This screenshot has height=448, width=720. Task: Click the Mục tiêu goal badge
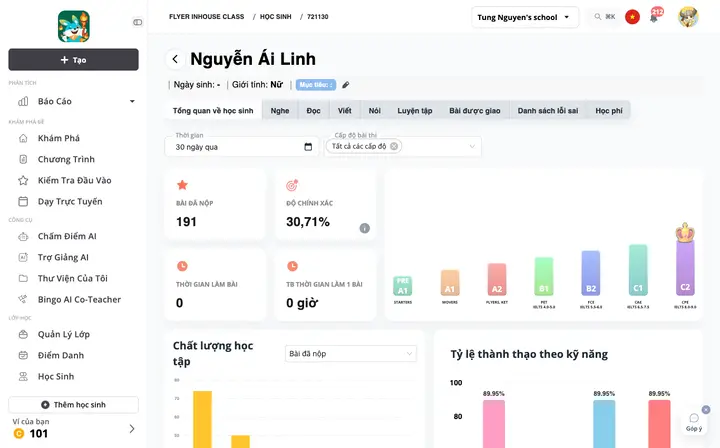pyautogui.click(x=316, y=85)
